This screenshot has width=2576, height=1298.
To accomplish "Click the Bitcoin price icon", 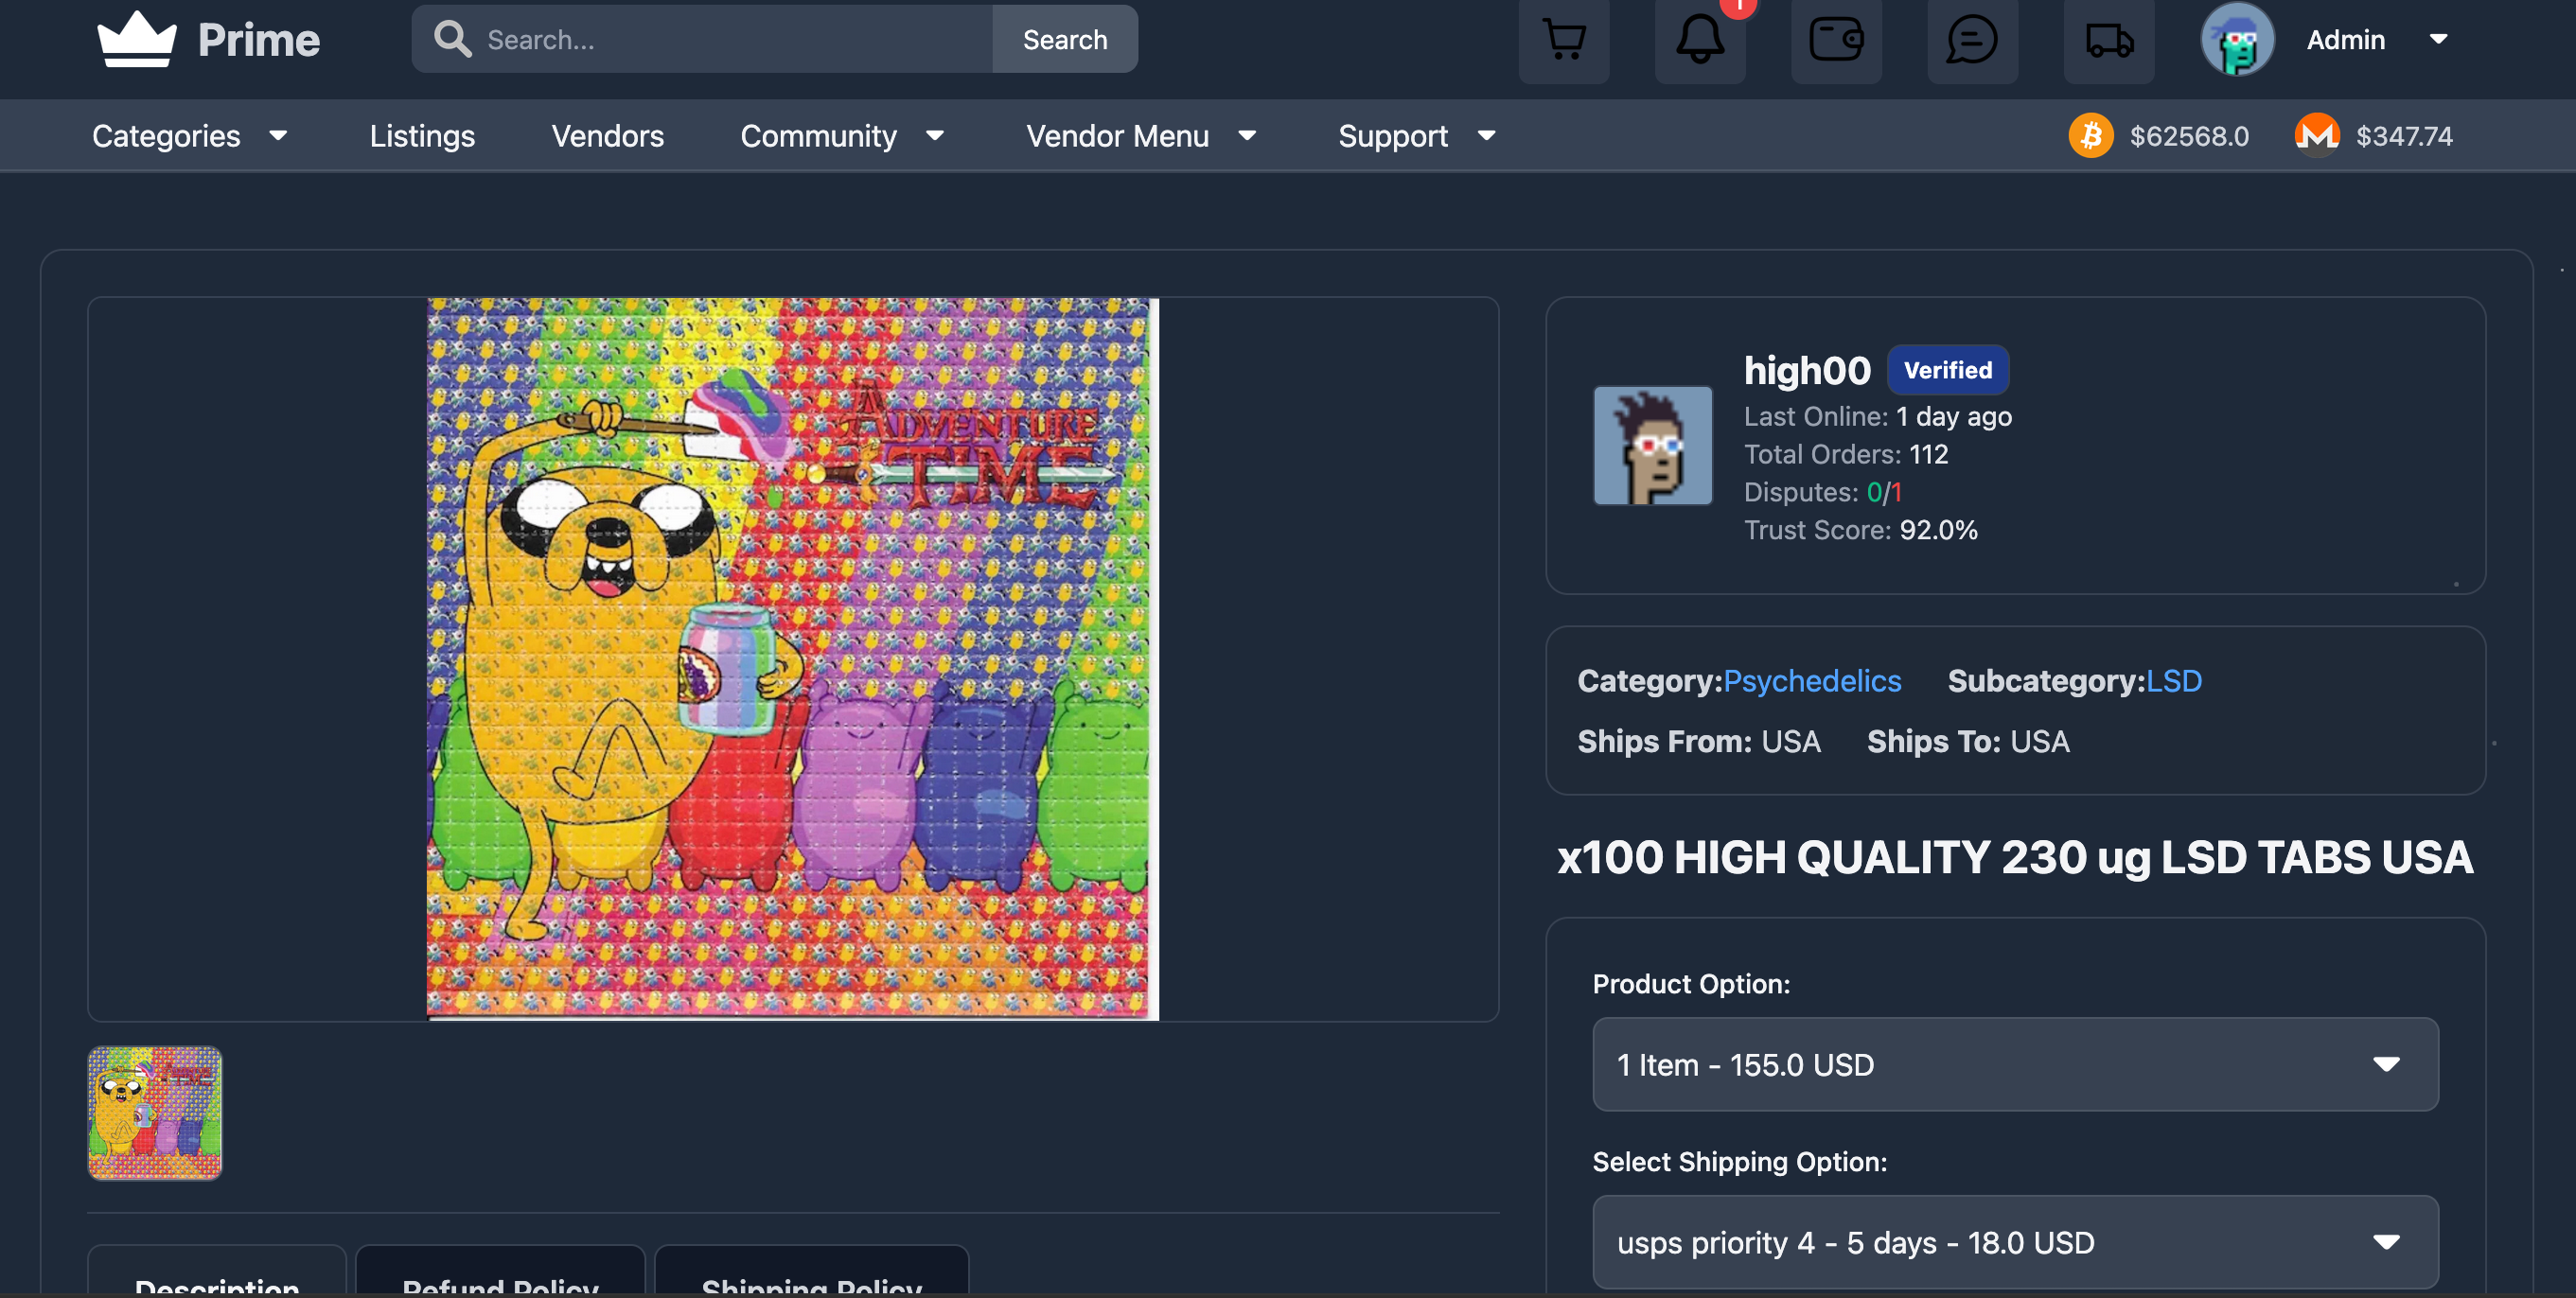I will (x=2090, y=136).
